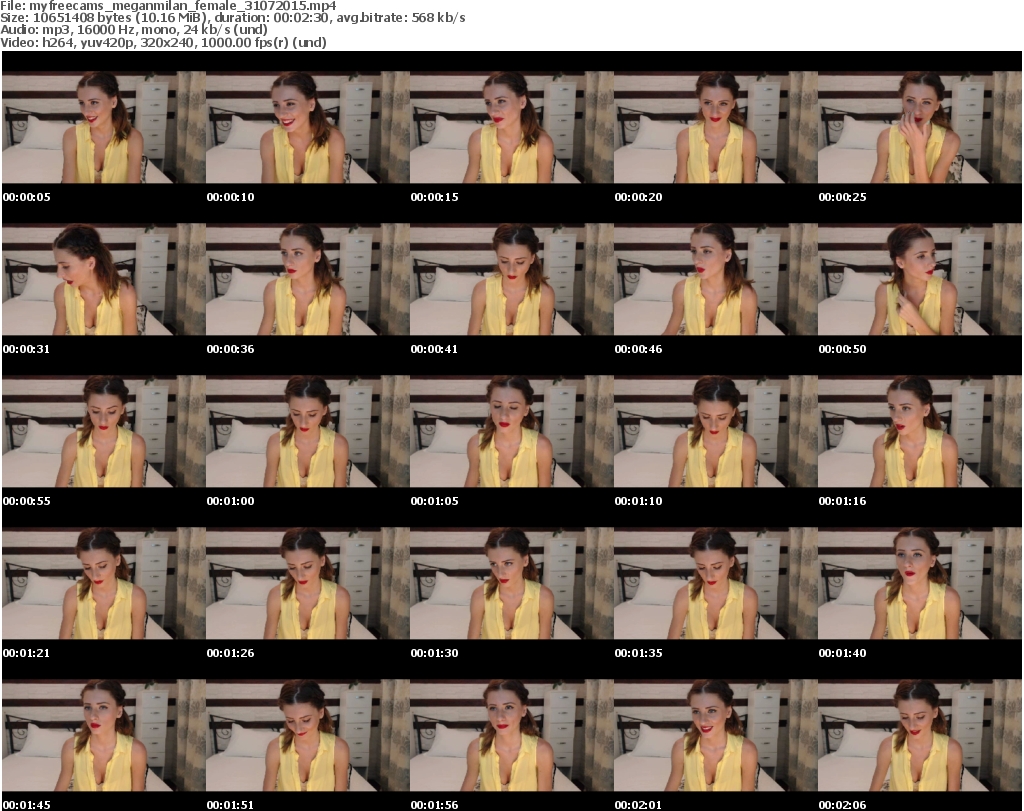Click on the '00:01:10' caption
The image size is (1024, 811).
638,501
